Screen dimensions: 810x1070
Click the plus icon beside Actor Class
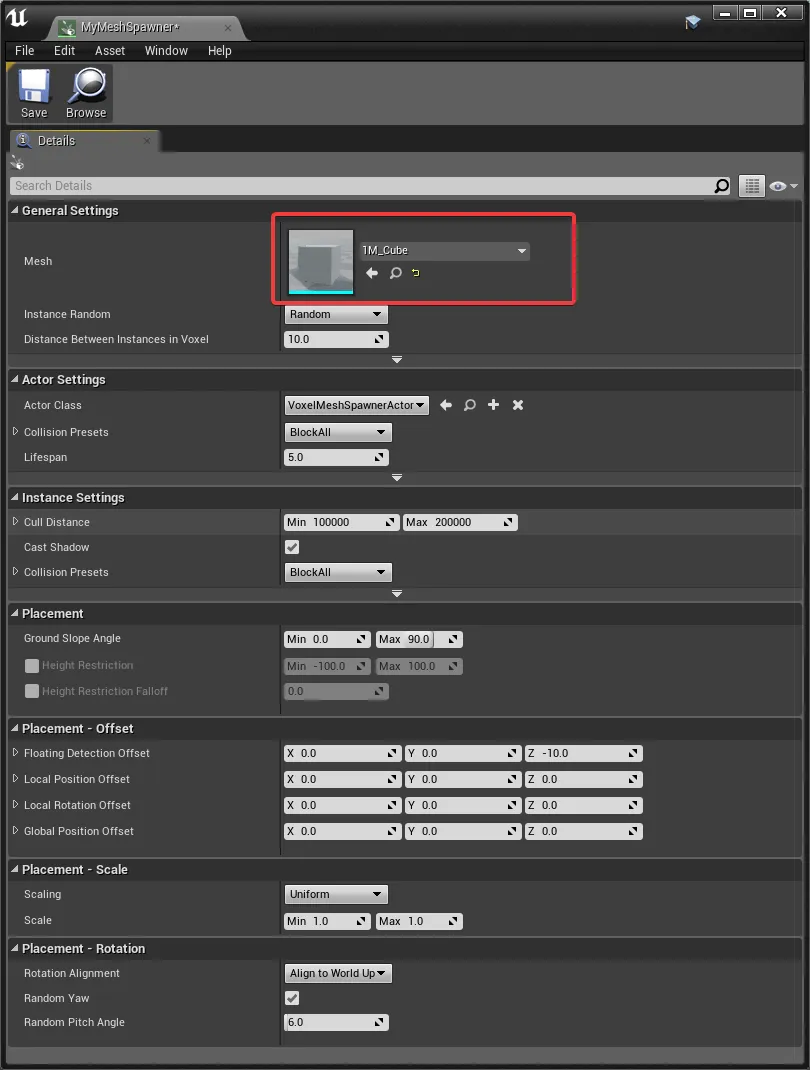click(x=493, y=405)
